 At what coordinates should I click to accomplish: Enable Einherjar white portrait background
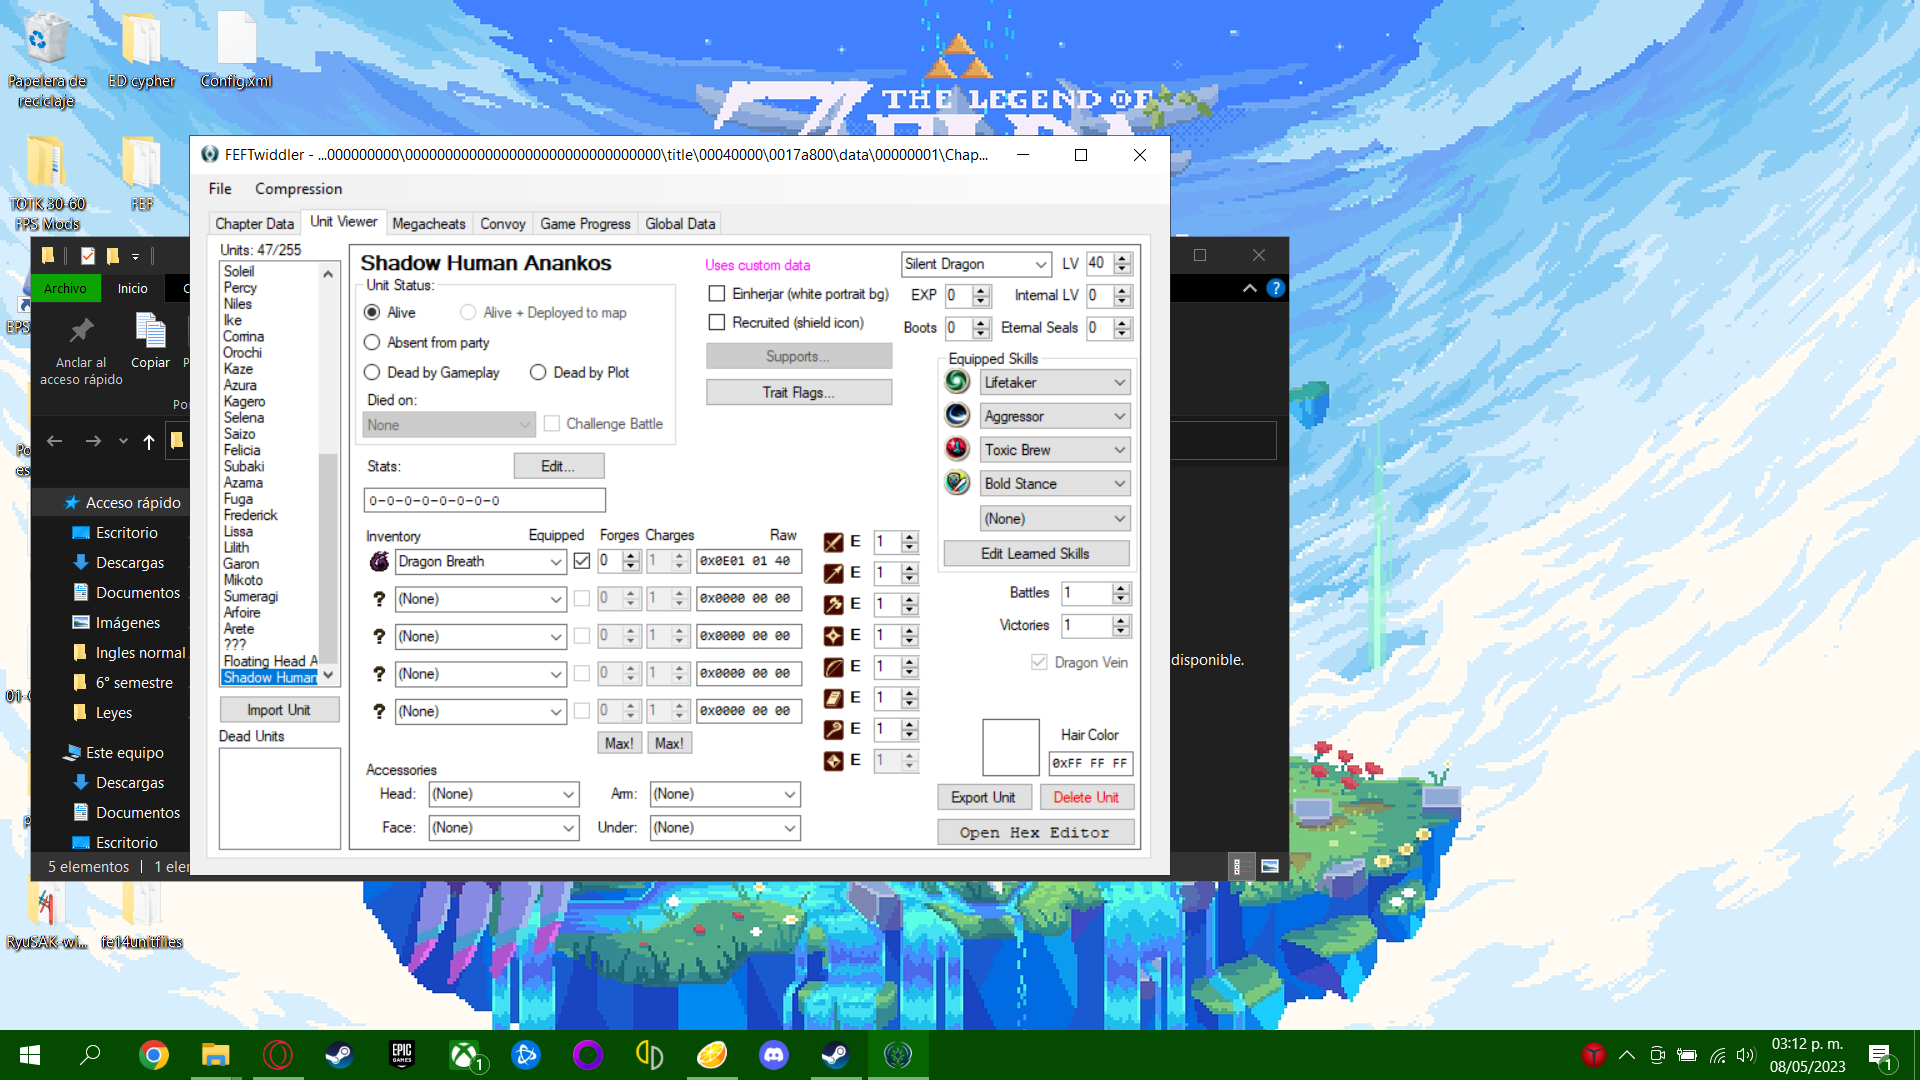(x=717, y=294)
